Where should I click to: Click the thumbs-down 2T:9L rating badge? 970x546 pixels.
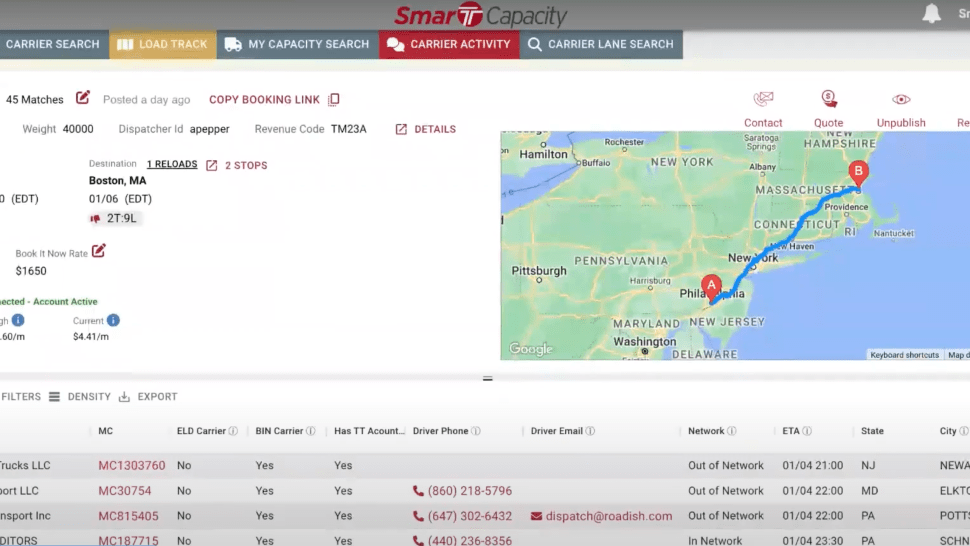[x=114, y=218]
